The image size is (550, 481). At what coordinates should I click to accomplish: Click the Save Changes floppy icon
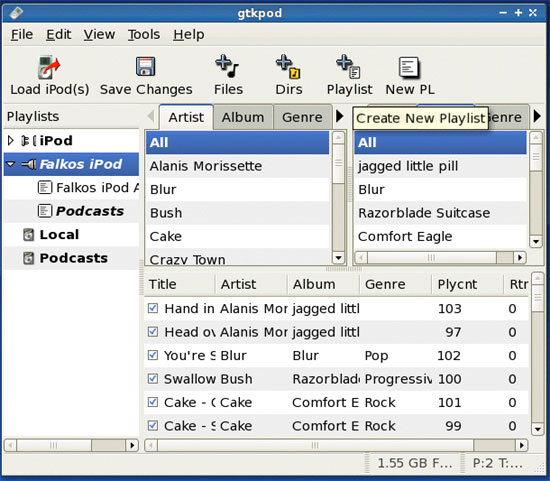tap(146, 66)
